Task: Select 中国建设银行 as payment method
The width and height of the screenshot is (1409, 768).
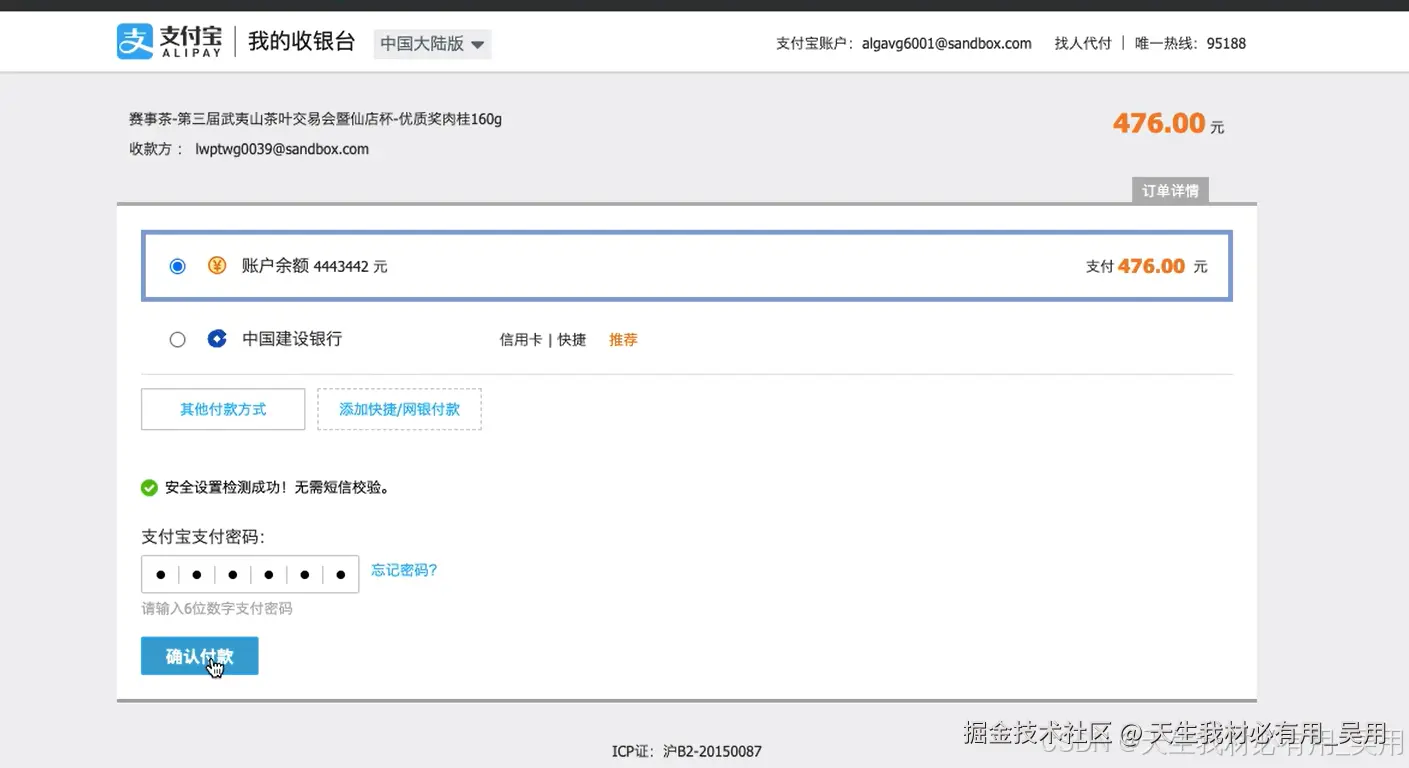Action: coord(177,338)
